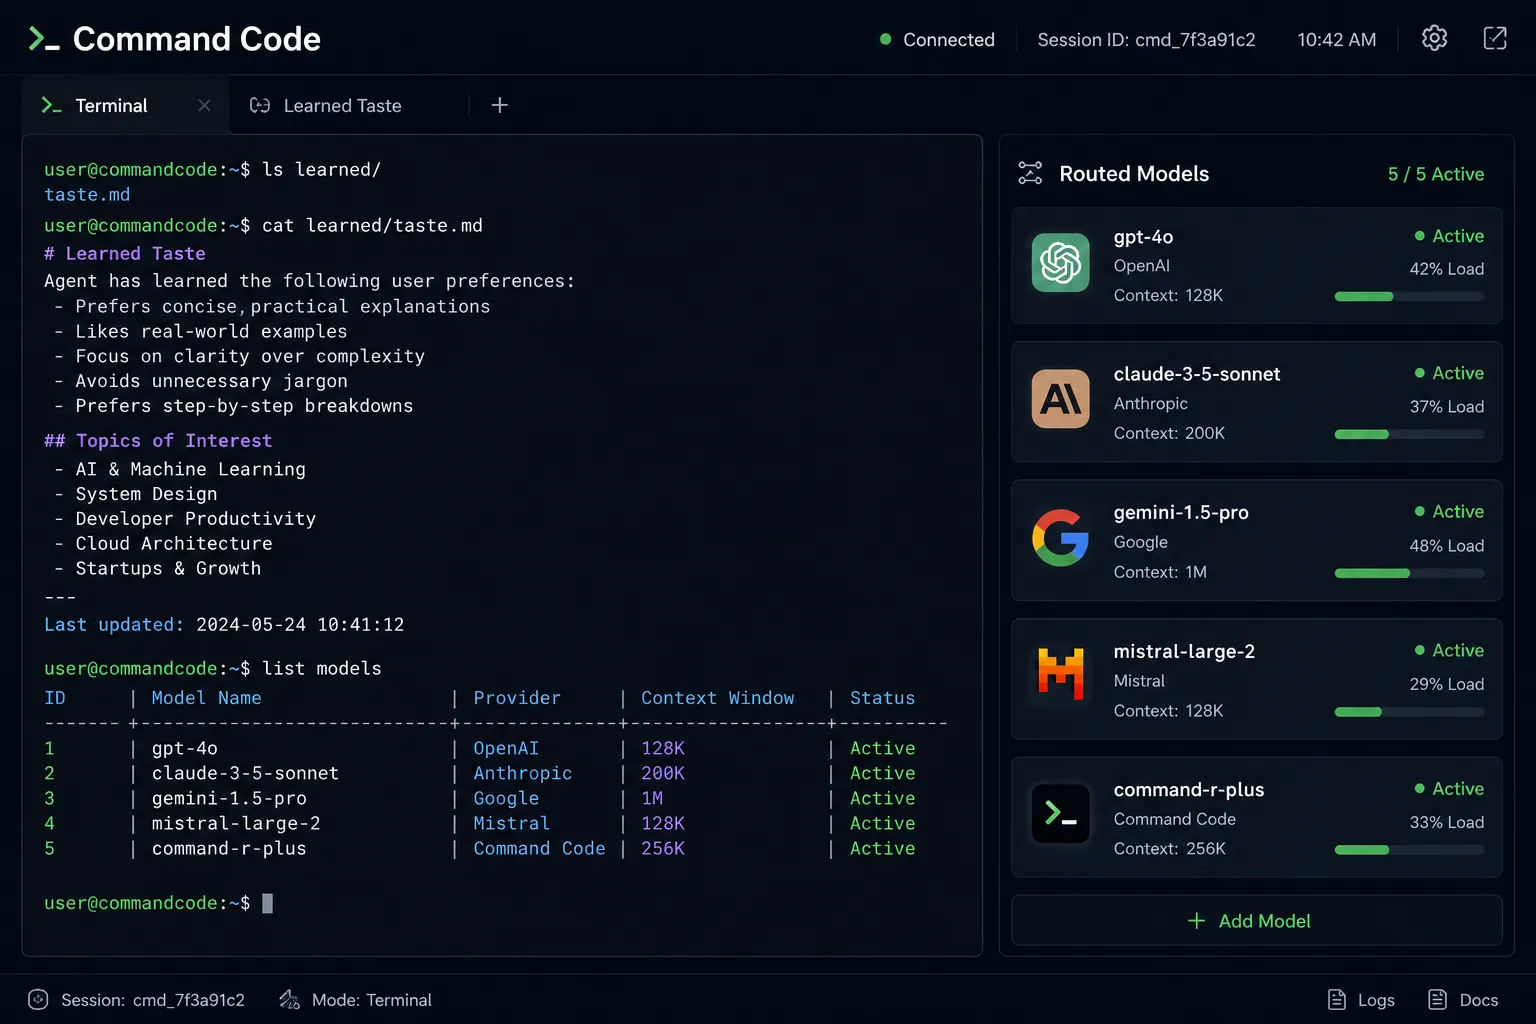Viewport: 1536px width, 1024px height.
Task: Click the Command Code logo icon
Action: (x=44, y=39)
